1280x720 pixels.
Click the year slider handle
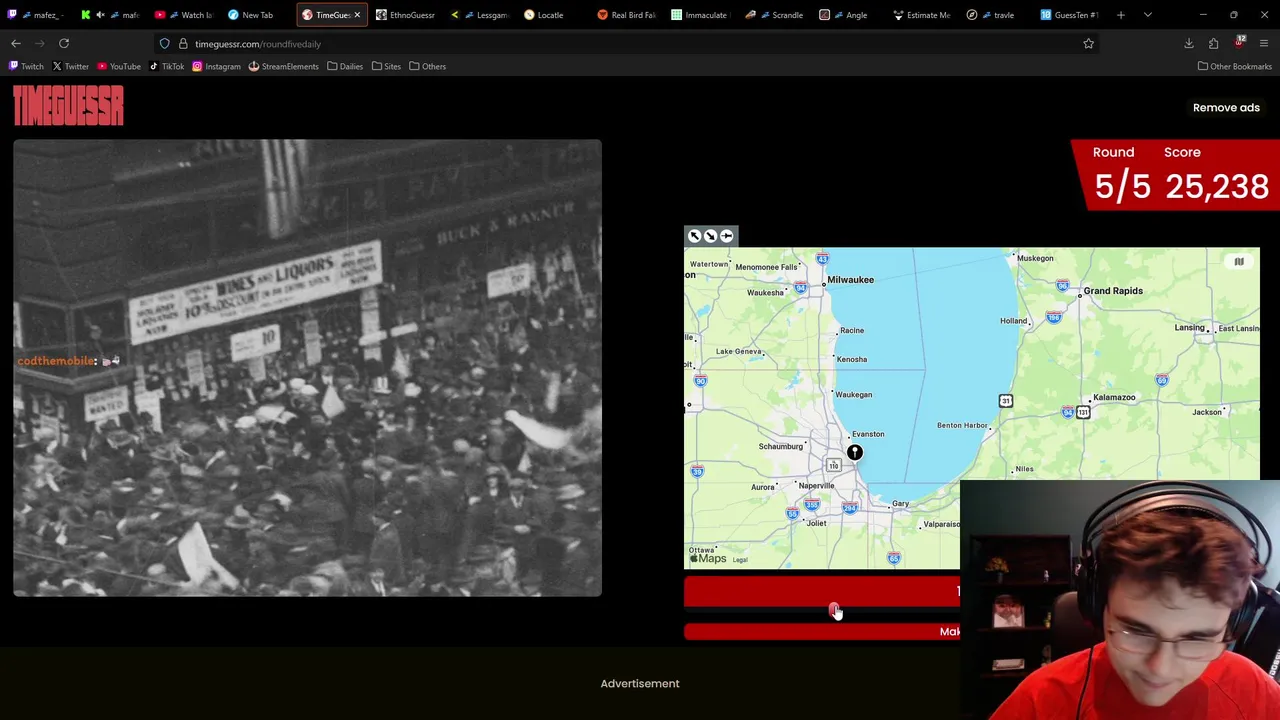click(833, 609)
